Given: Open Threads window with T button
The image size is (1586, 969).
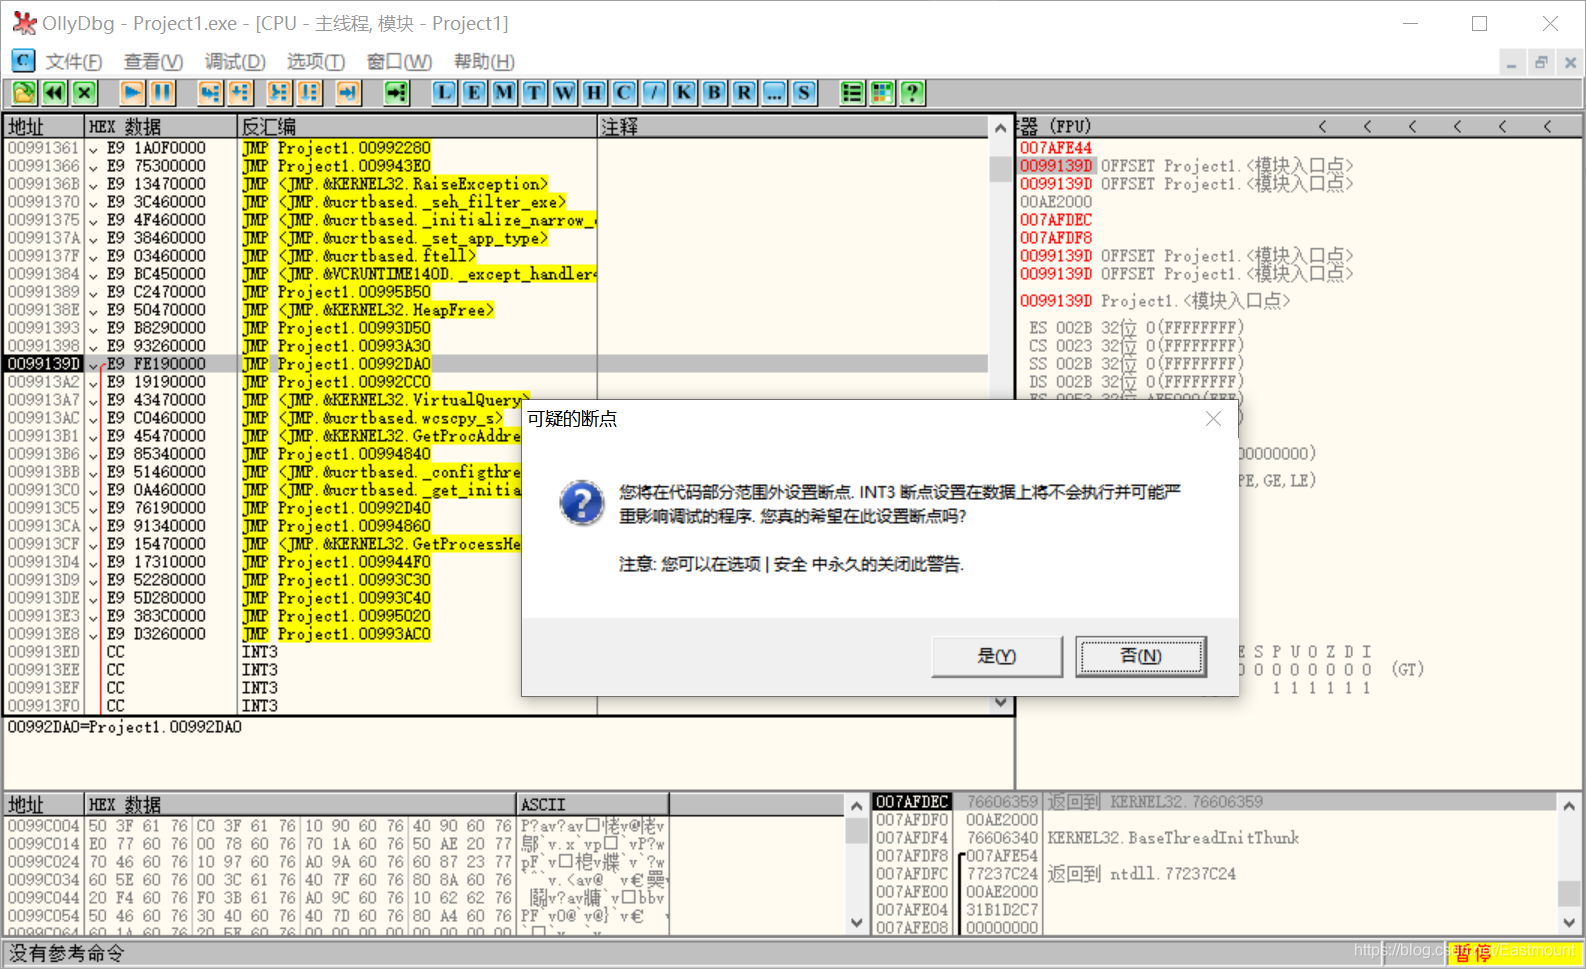Looking at the screenshot, I should pyautogui.click(x=534, y=93).
